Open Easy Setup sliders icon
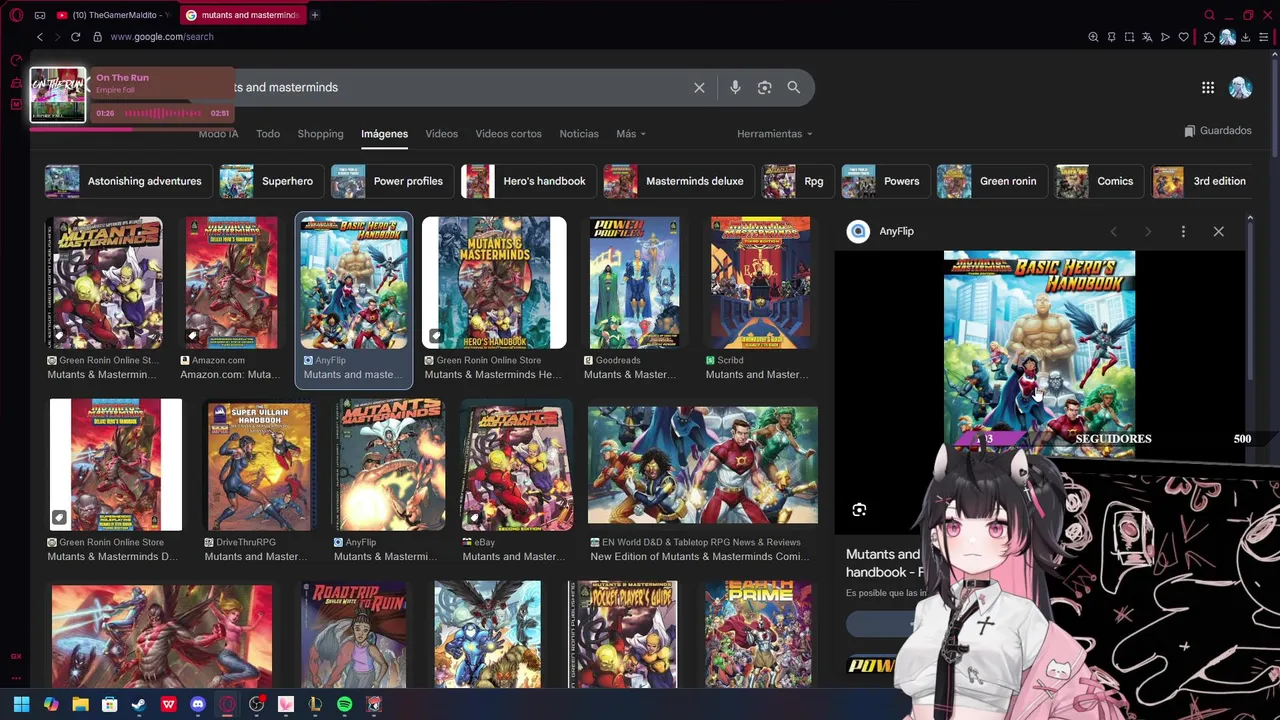Image resolution: width=1280 pixels, height=720 pixels. [1264, 37]
